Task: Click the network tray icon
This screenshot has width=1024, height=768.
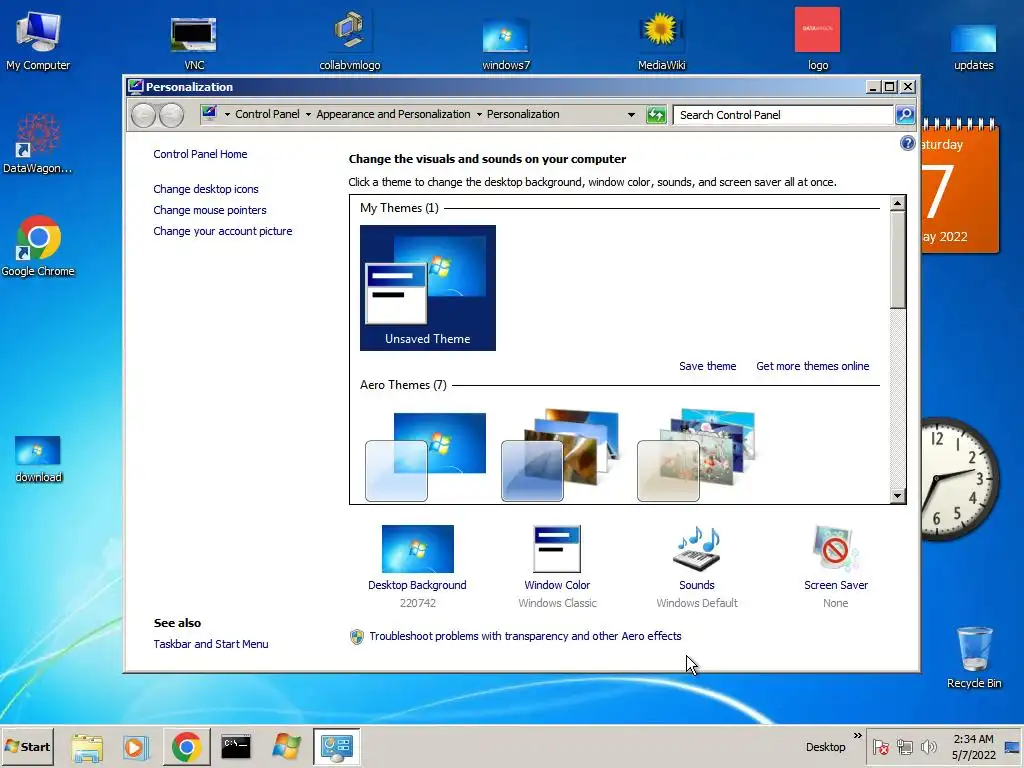Action: click(904, 747)
